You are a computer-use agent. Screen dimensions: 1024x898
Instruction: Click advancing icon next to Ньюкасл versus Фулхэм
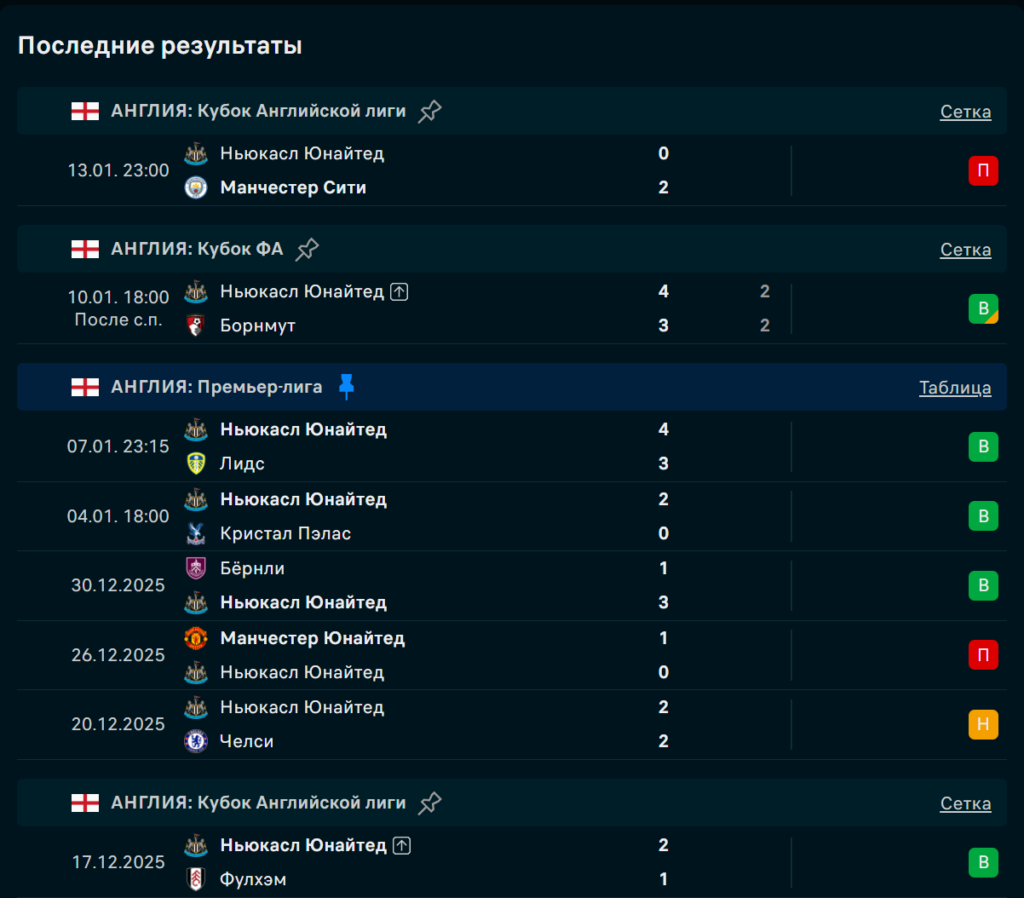(x=401, y=845)
